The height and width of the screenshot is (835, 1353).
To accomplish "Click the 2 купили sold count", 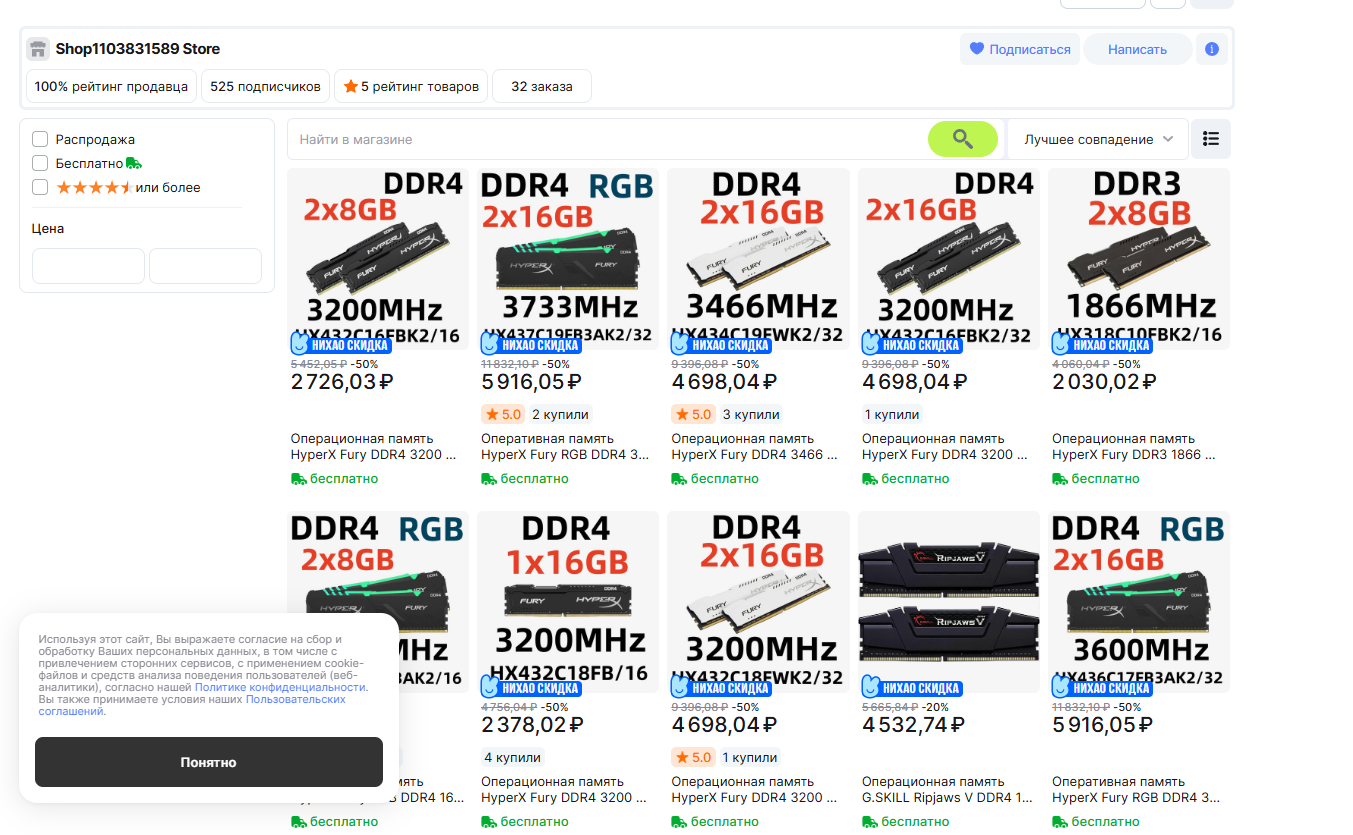I will 560,414.
